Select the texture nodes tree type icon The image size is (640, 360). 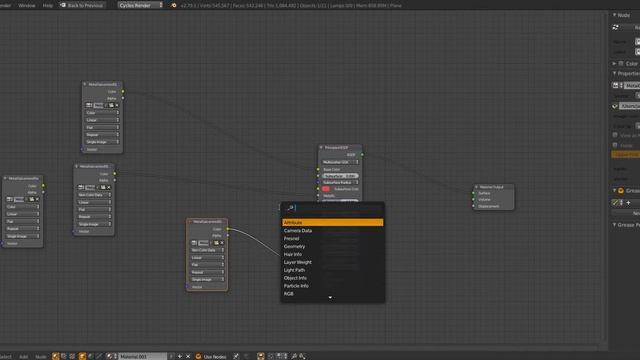coord(72,356)
